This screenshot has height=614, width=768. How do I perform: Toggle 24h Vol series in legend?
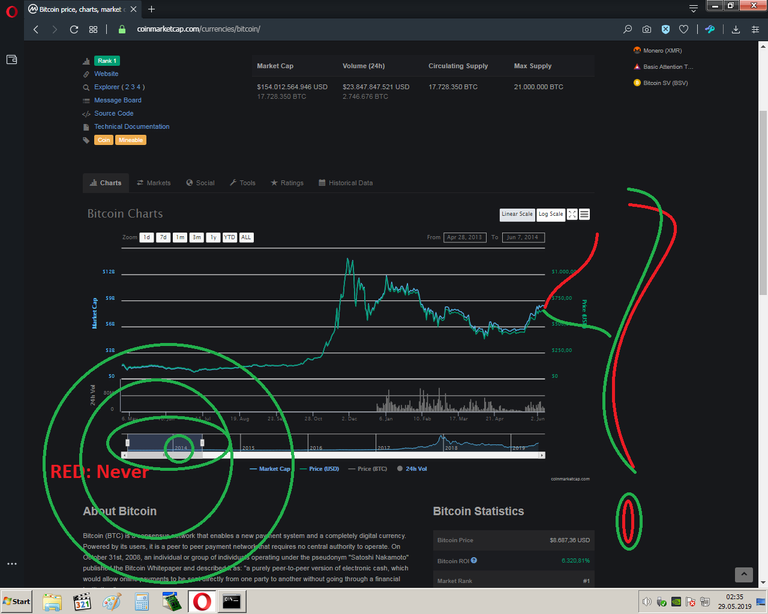tap(412, 469)
